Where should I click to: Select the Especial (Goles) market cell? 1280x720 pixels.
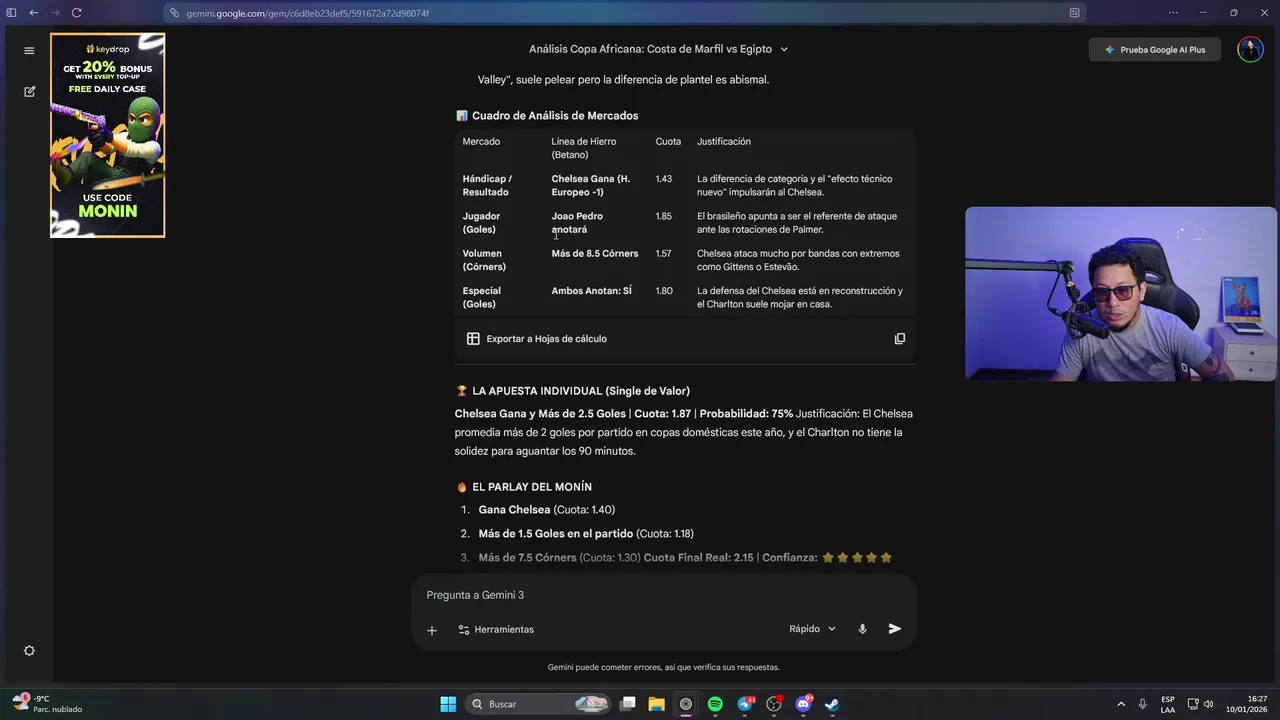pos(482,298)
